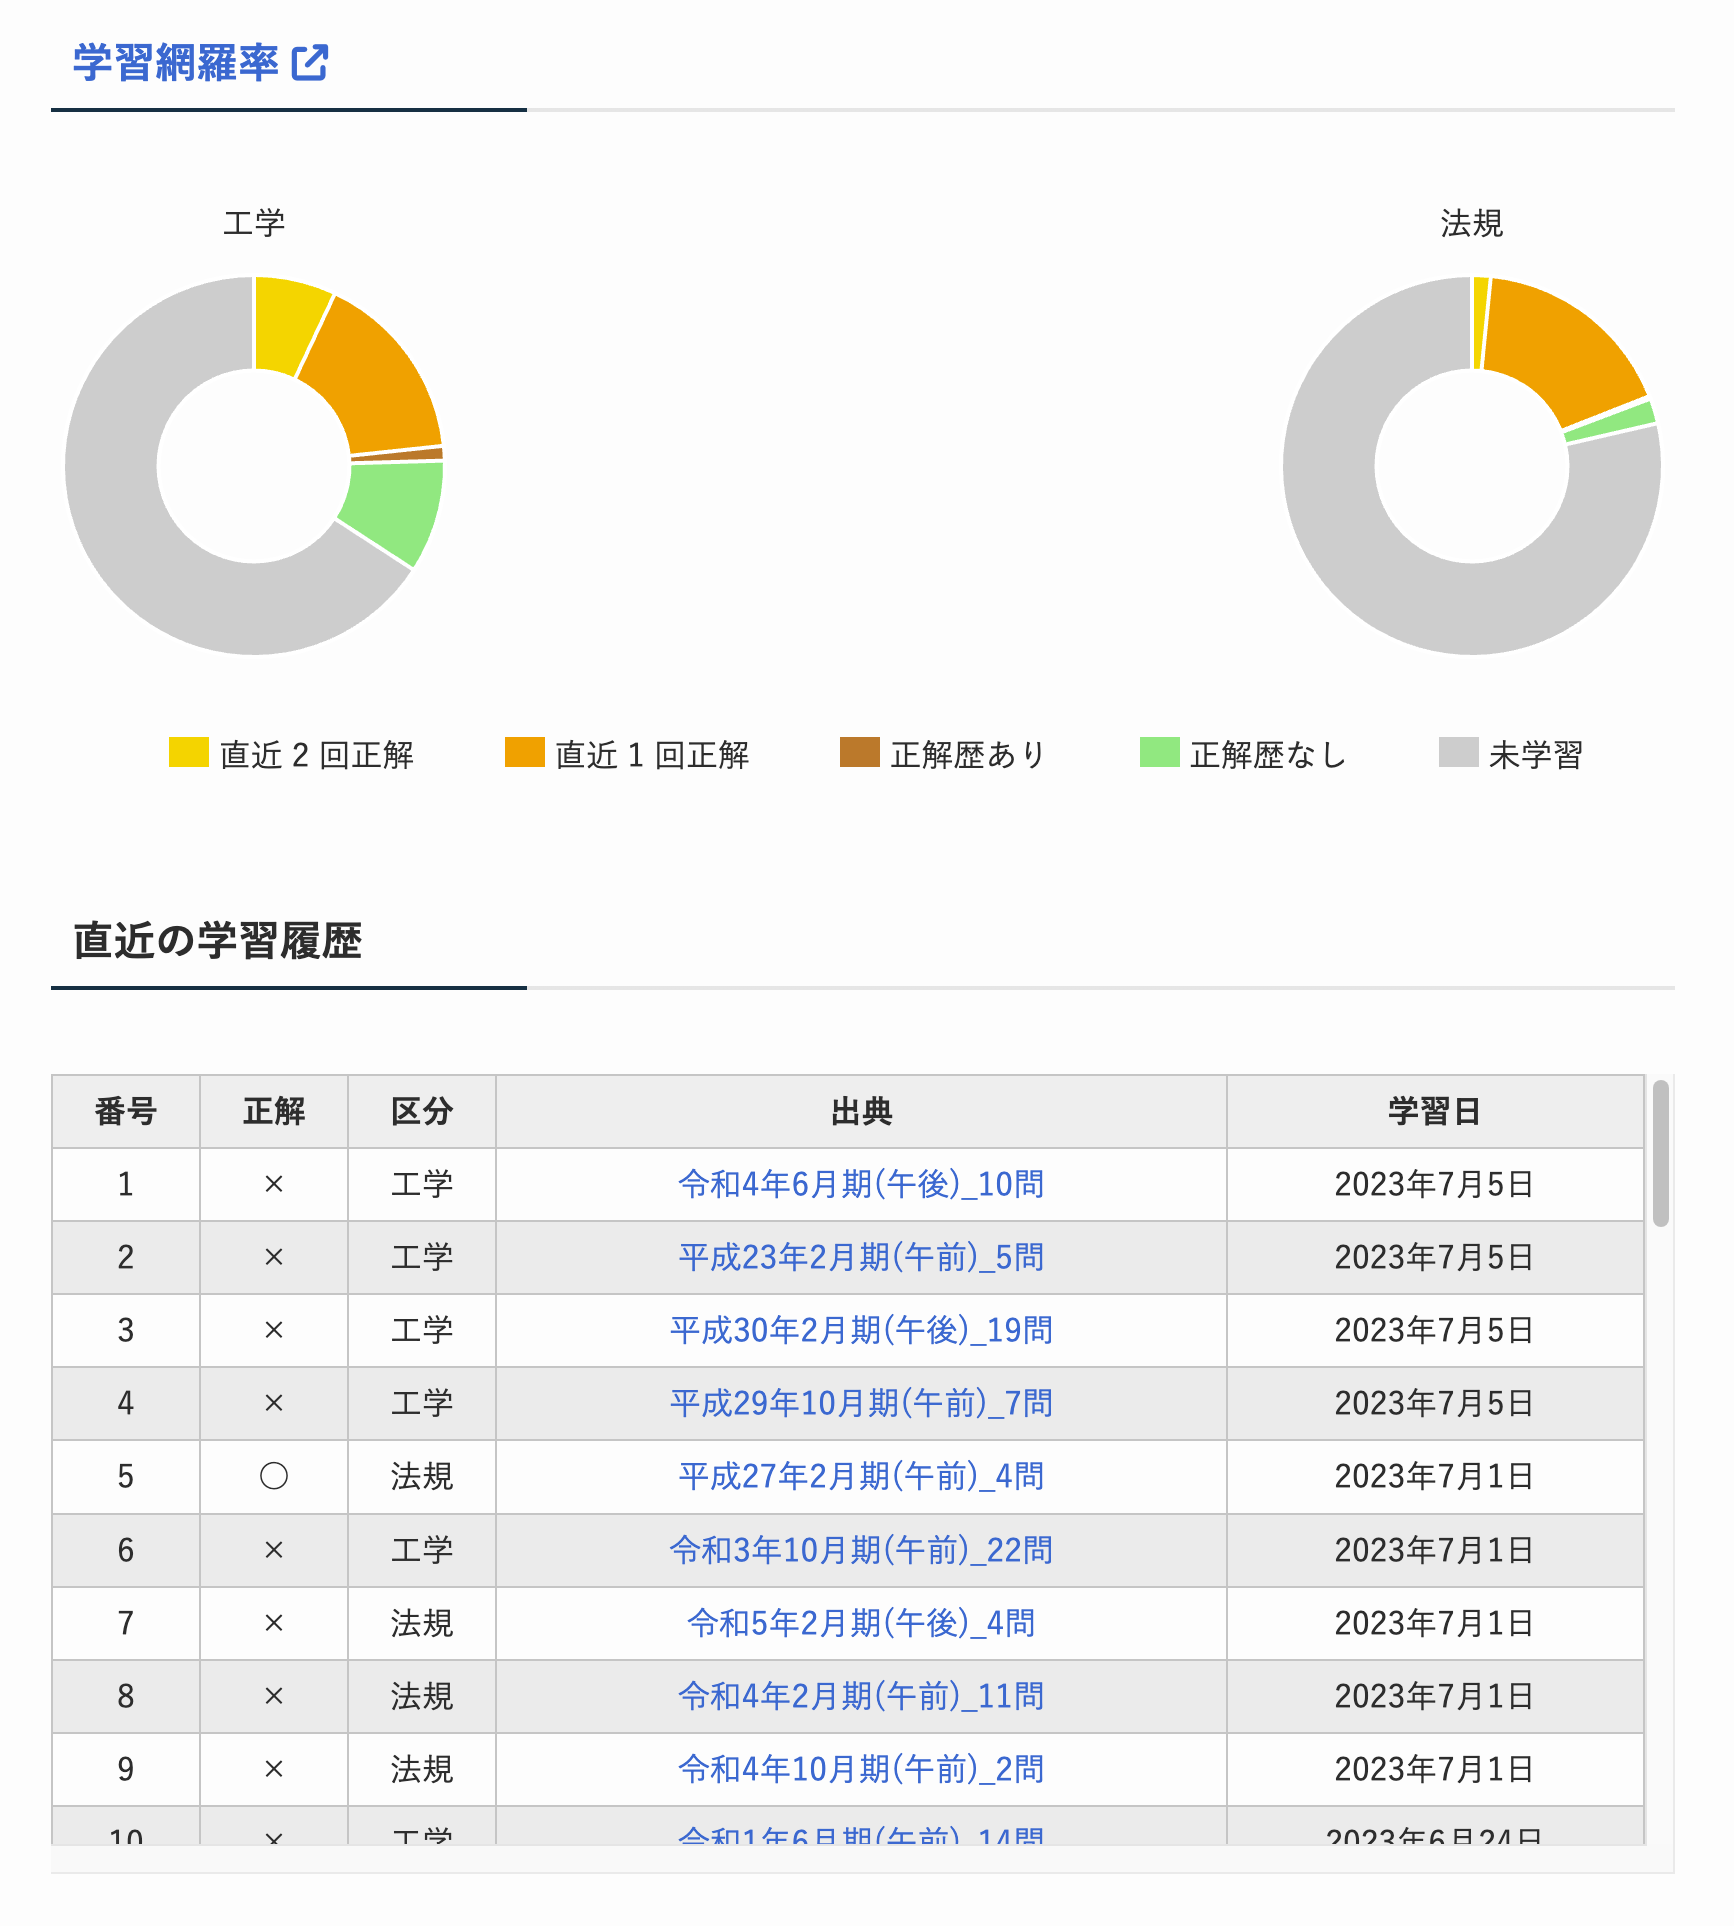This screenshot has height=1926, width=1734.
Task: Open 令和4年6月期(午後)_10問 link
Action: pos(860,1184)
